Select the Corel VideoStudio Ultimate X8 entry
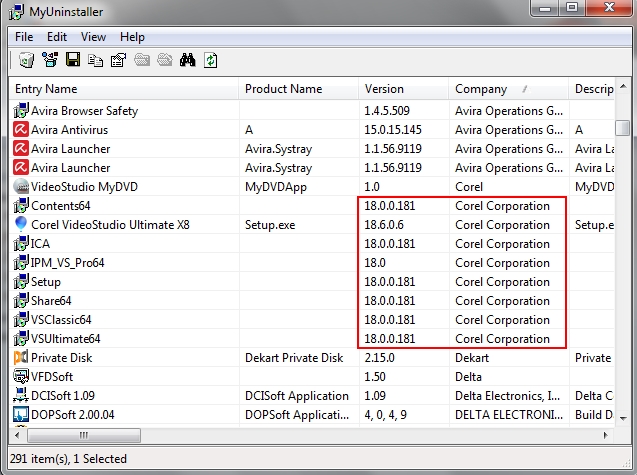The height and width of the screenshot is (475, 637). pyautogui.click(x=110, y=225)
